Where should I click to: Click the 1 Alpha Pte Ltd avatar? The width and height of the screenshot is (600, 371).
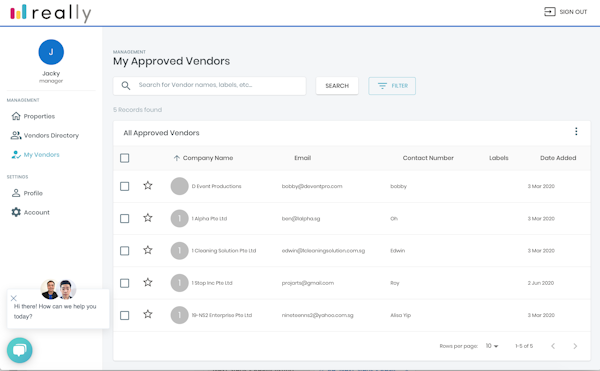point(179,218)
